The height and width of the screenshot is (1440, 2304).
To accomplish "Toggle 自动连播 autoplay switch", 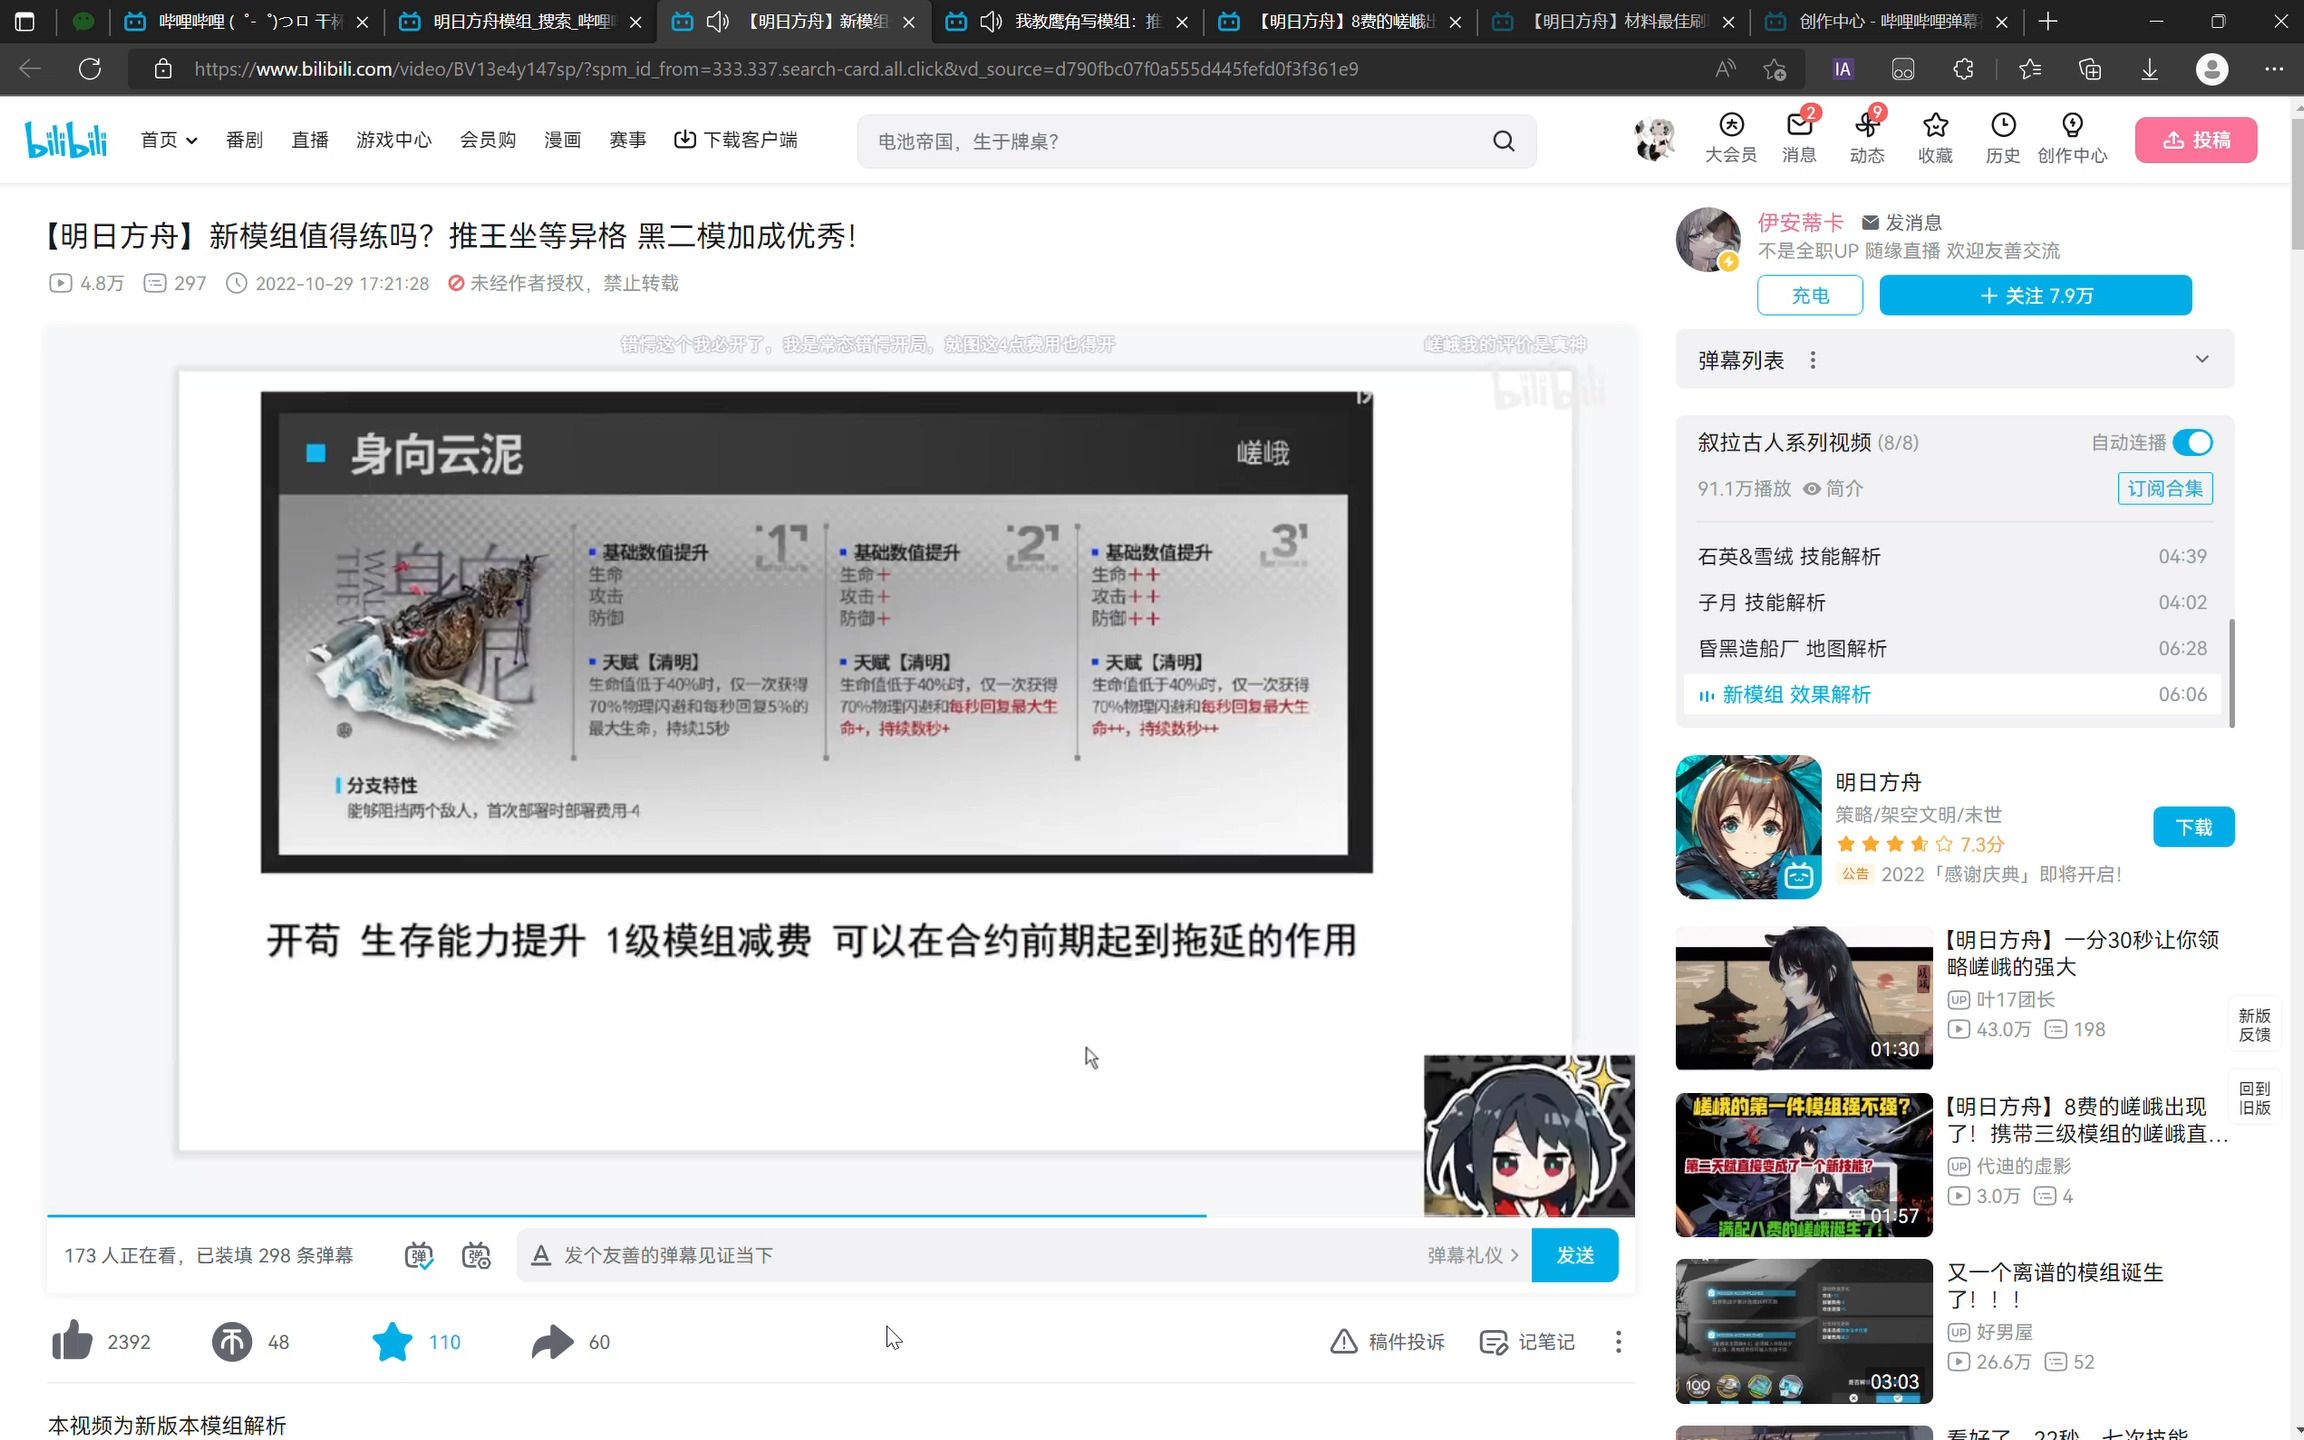I will tap(2193, 442).
